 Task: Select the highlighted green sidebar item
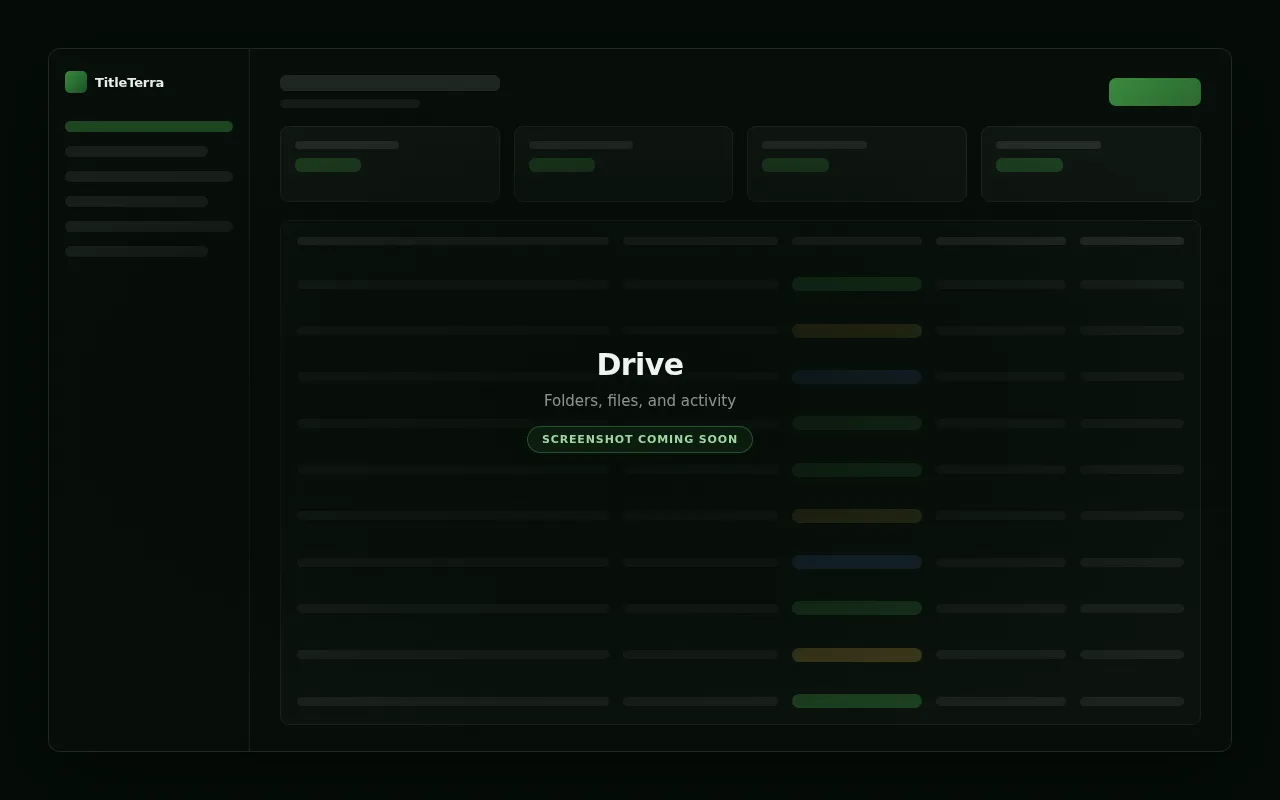(x=149, y=127)
